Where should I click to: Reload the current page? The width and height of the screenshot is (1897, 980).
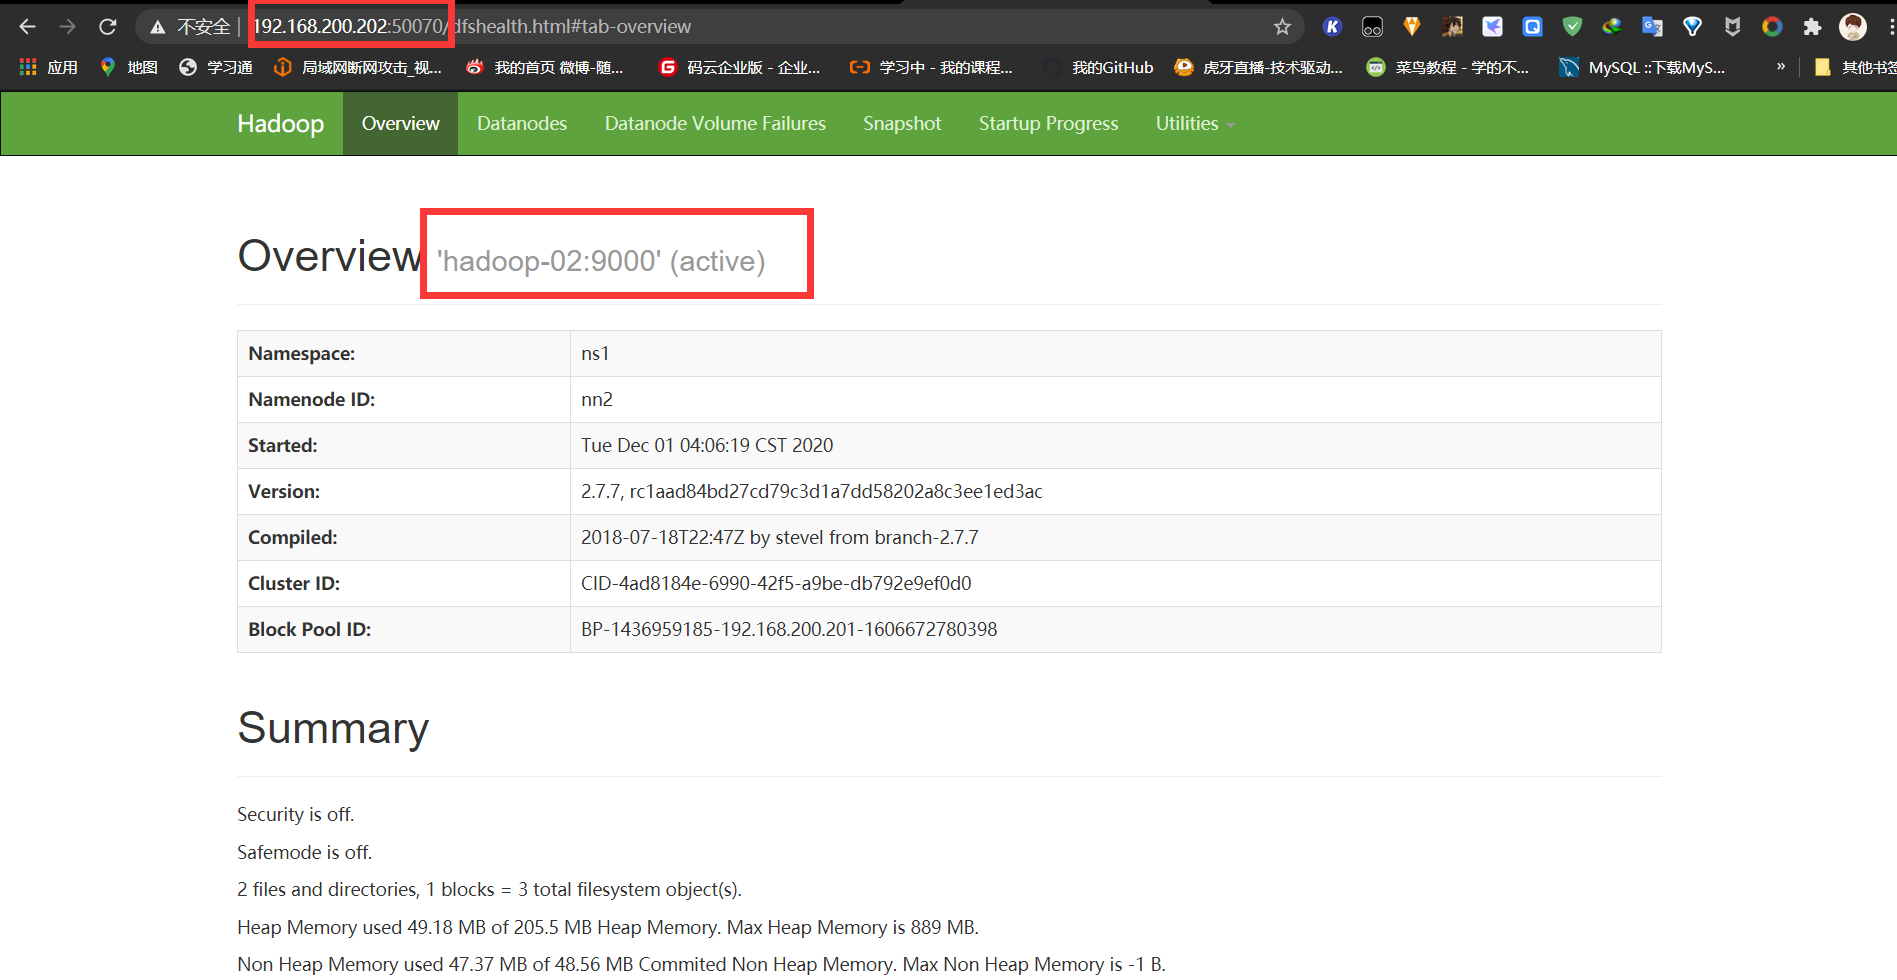pos(107,26)
